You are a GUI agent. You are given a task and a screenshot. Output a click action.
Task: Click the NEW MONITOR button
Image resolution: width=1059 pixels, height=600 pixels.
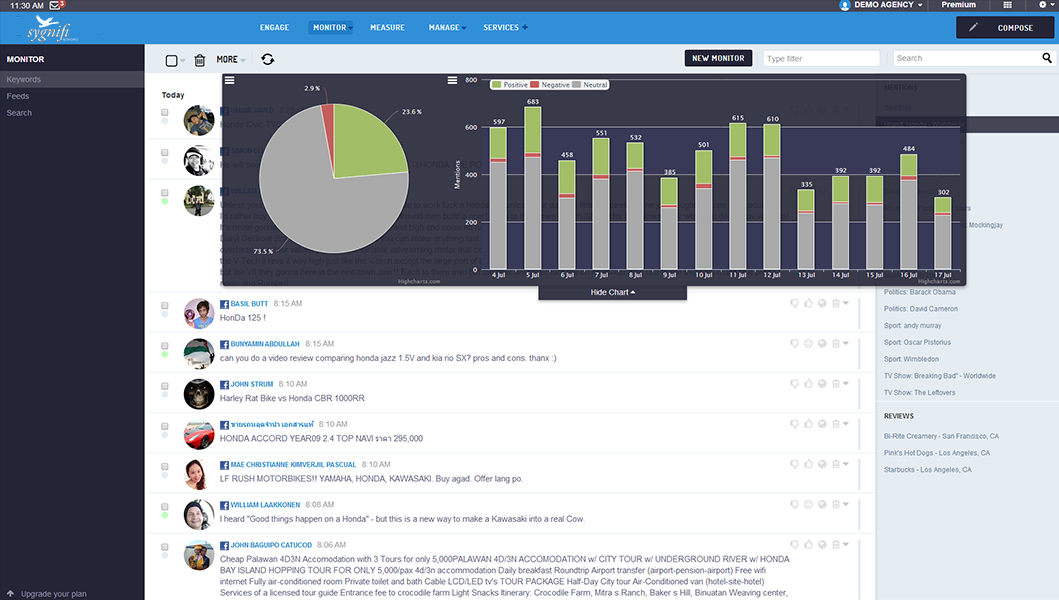tap(718, 58)
